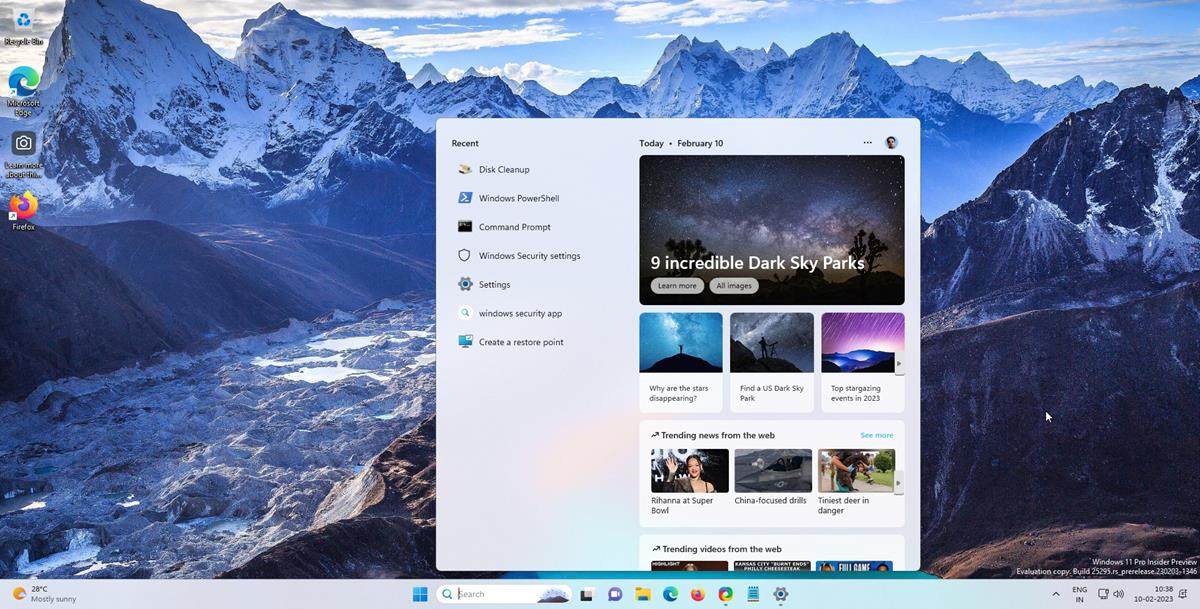Click the Windows Security settings shield icon

pyautogui.click(x=464, y=255)
